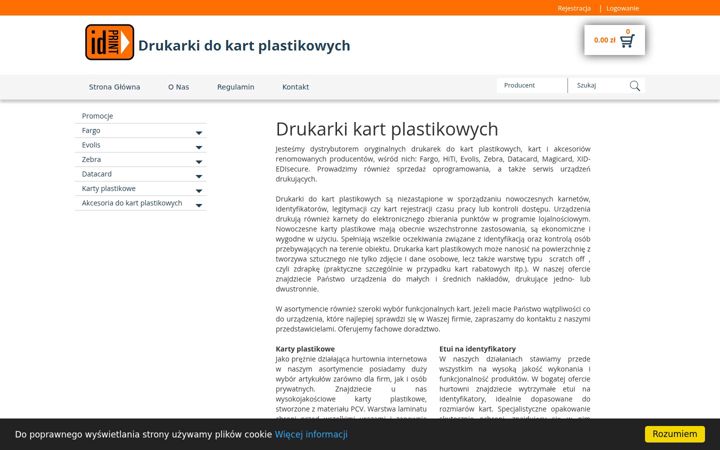The image size is (720, 450).
Task: Select Akcesoria do kart plastikowych link
Action: click(132, 203)
